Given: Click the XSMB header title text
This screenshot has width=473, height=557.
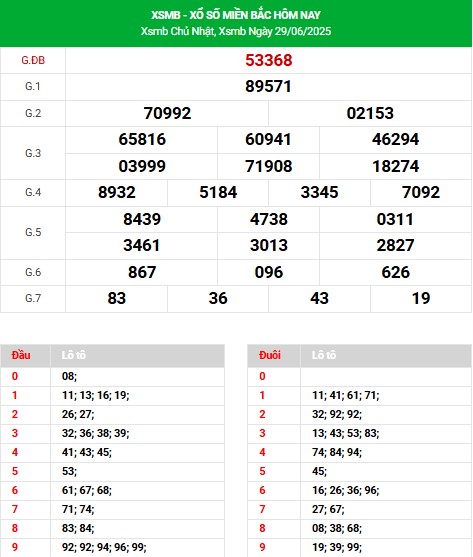Looking at the screenshot, I should (236, 15).
